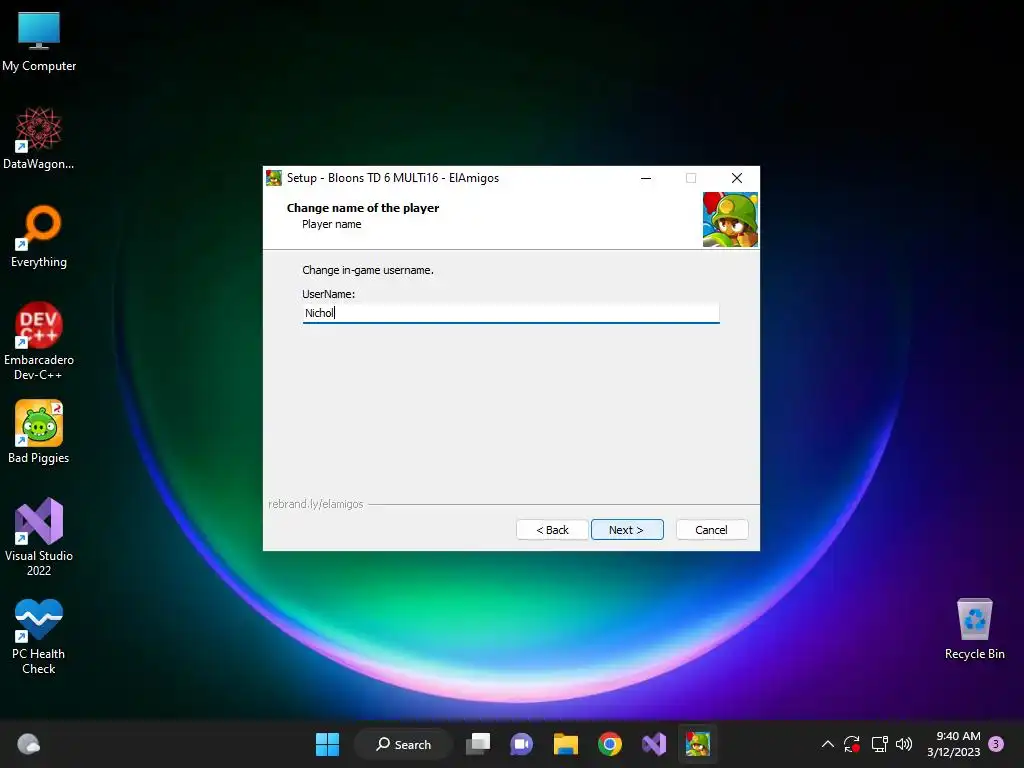
Task: Open the clock and date panel
Action: [x=953, y=744]
